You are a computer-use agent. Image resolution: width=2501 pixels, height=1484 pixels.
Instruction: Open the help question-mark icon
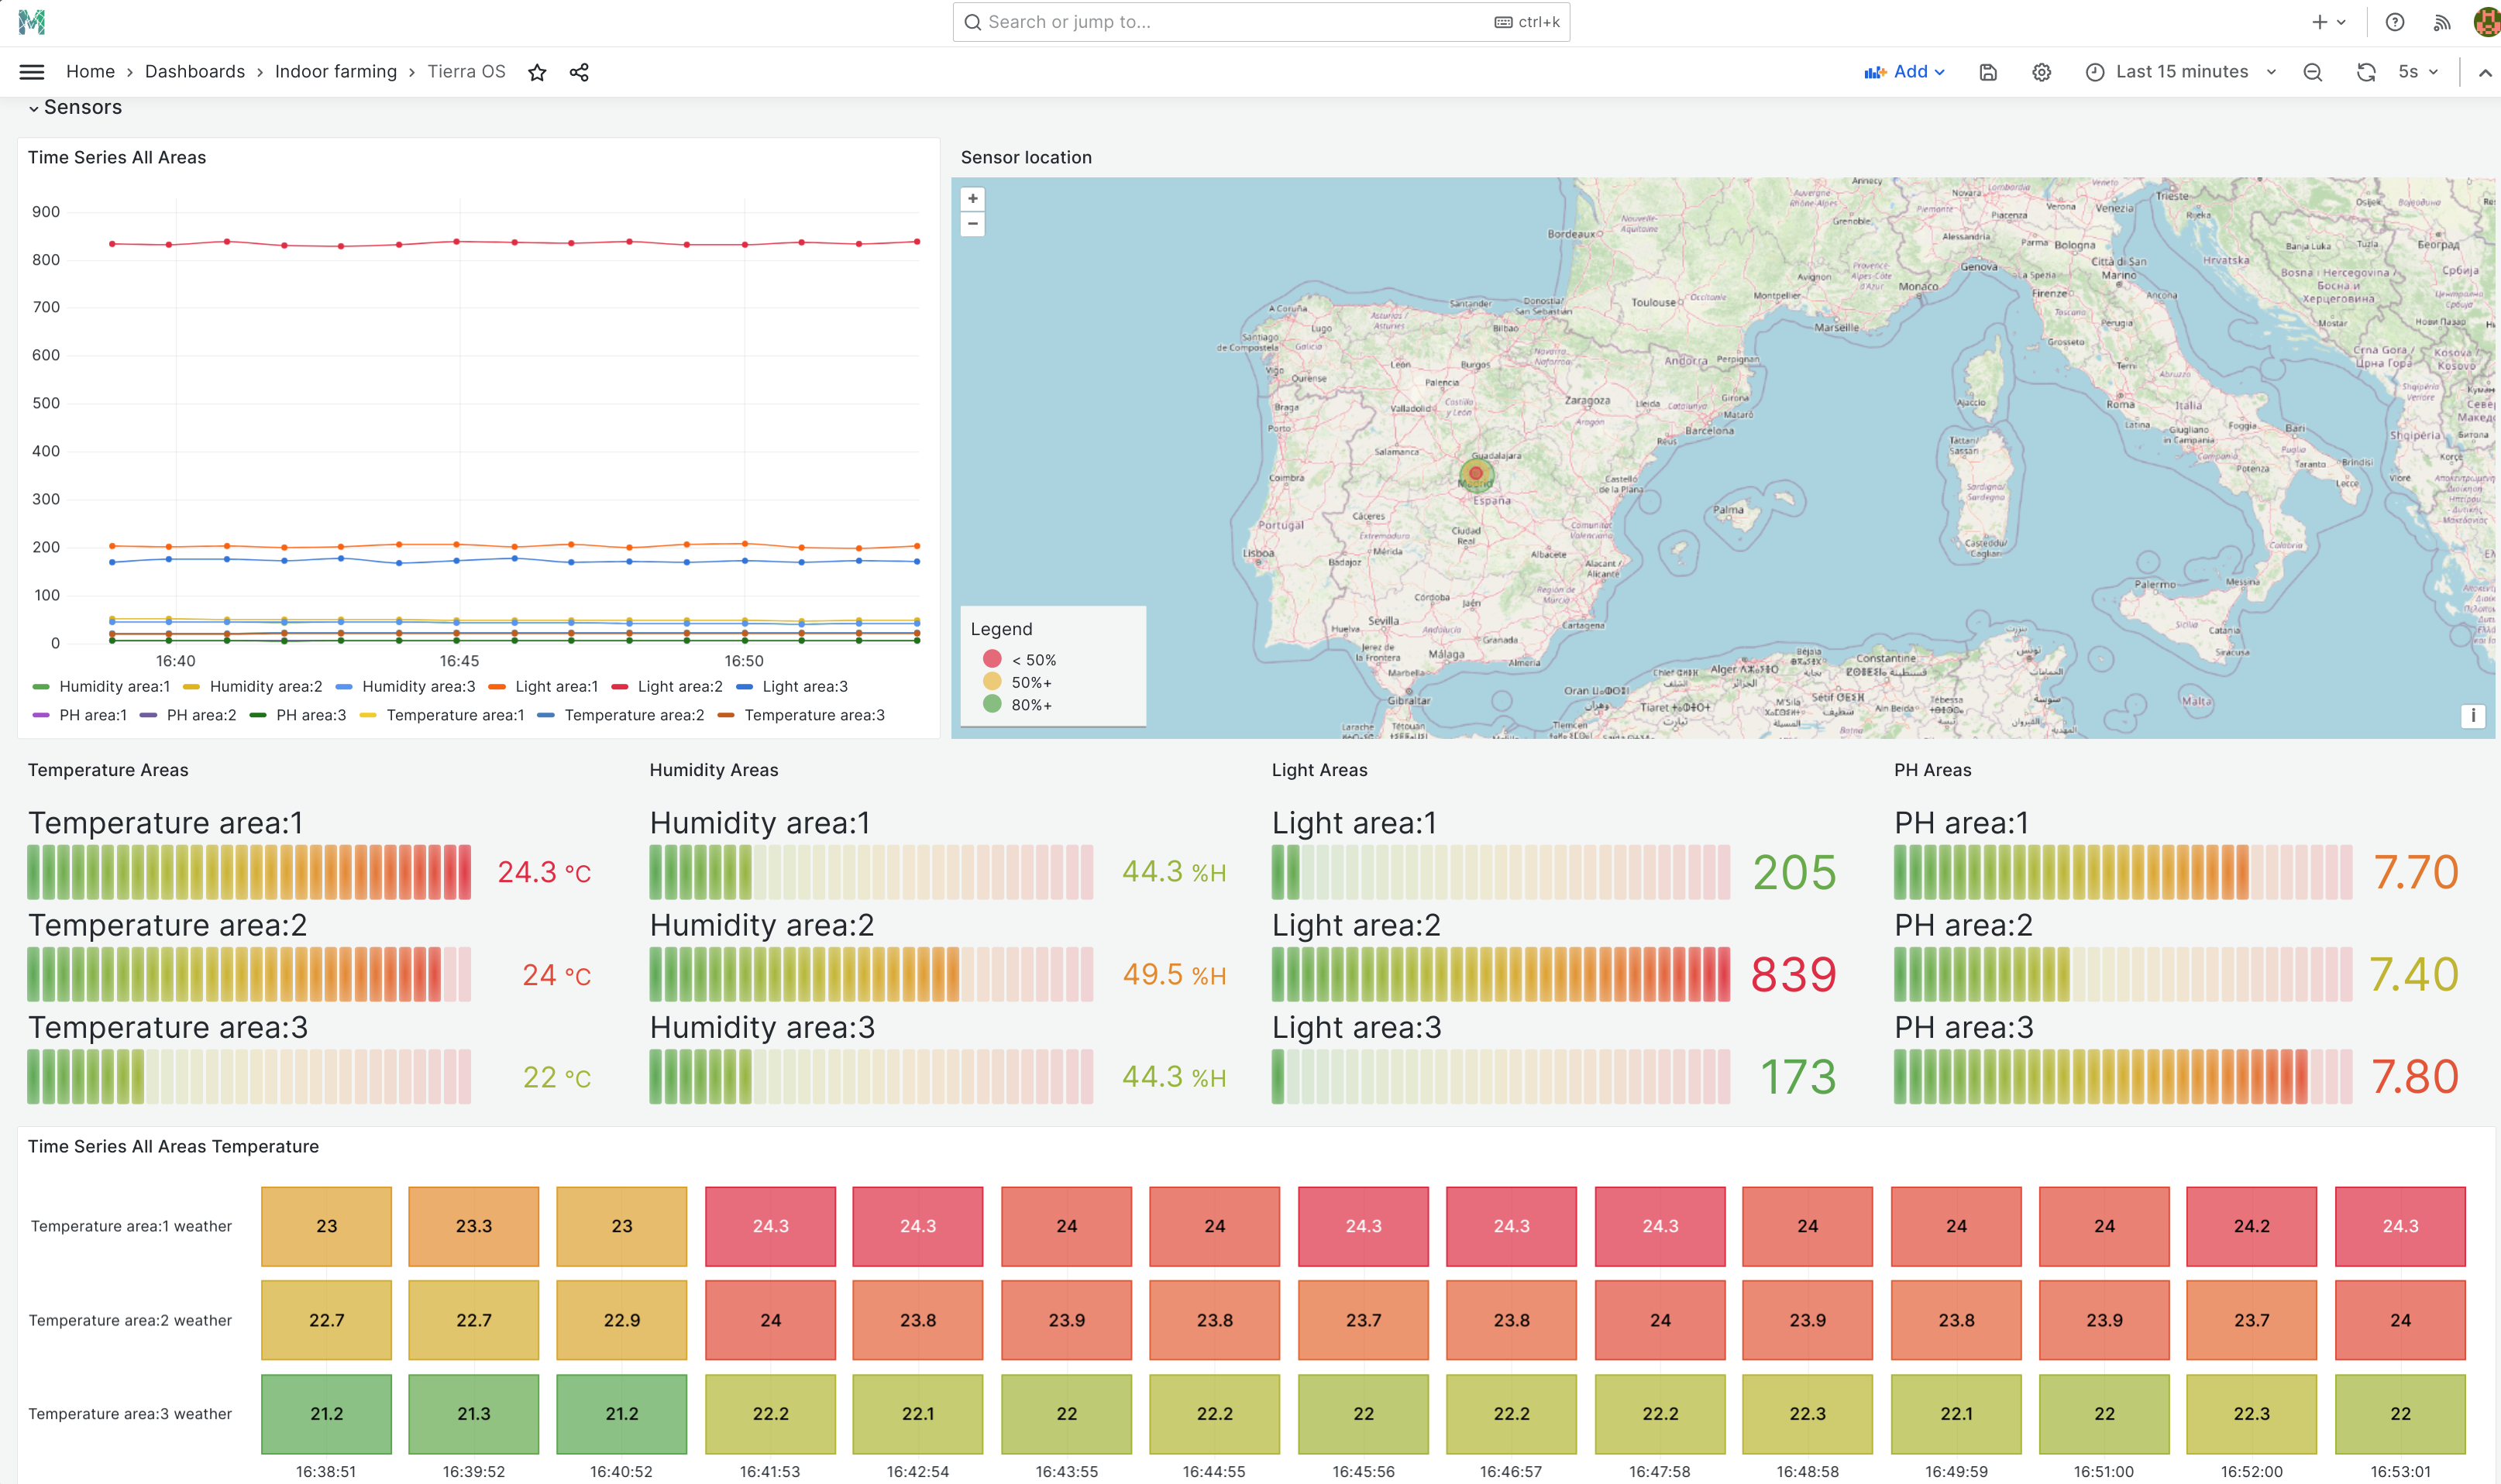(x=2394, y=22)
